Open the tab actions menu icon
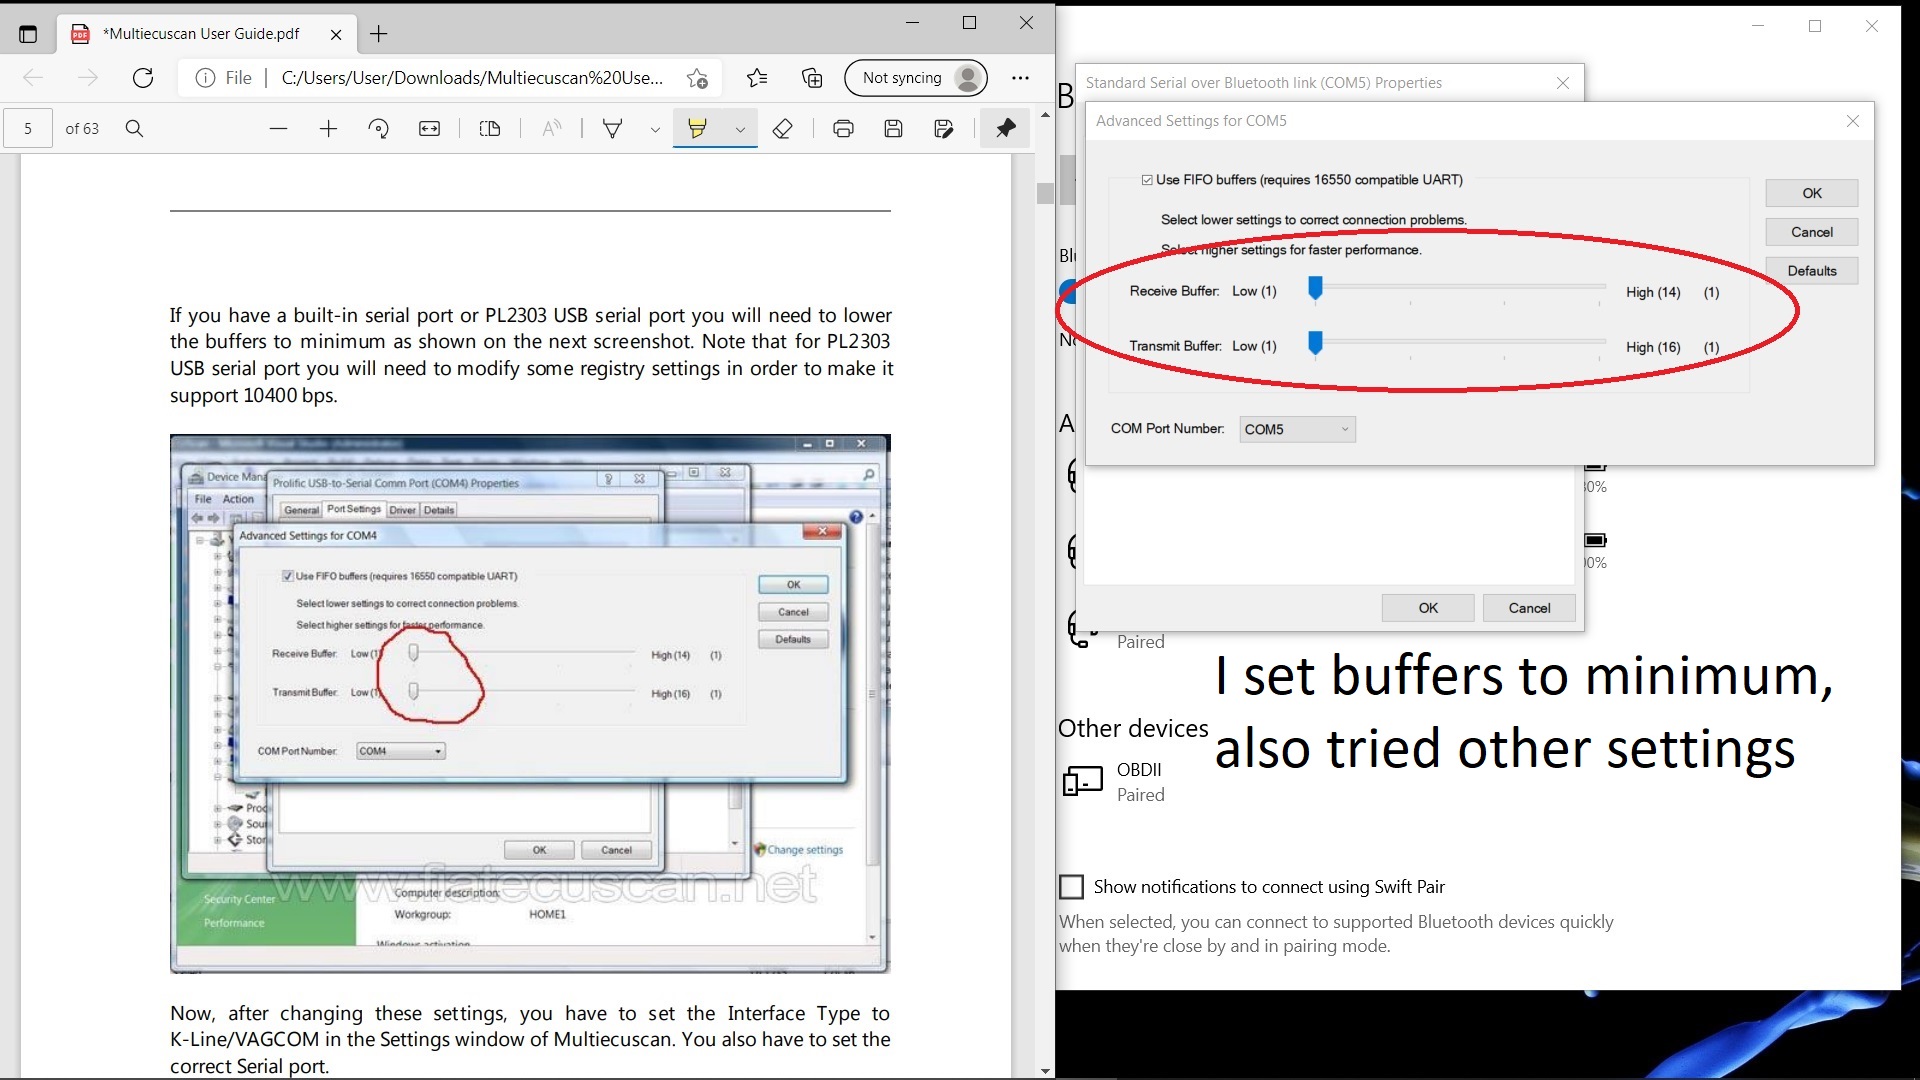Image resolution: width=1920 pixels, height=1080 pixels. click(x=28, y=34)
